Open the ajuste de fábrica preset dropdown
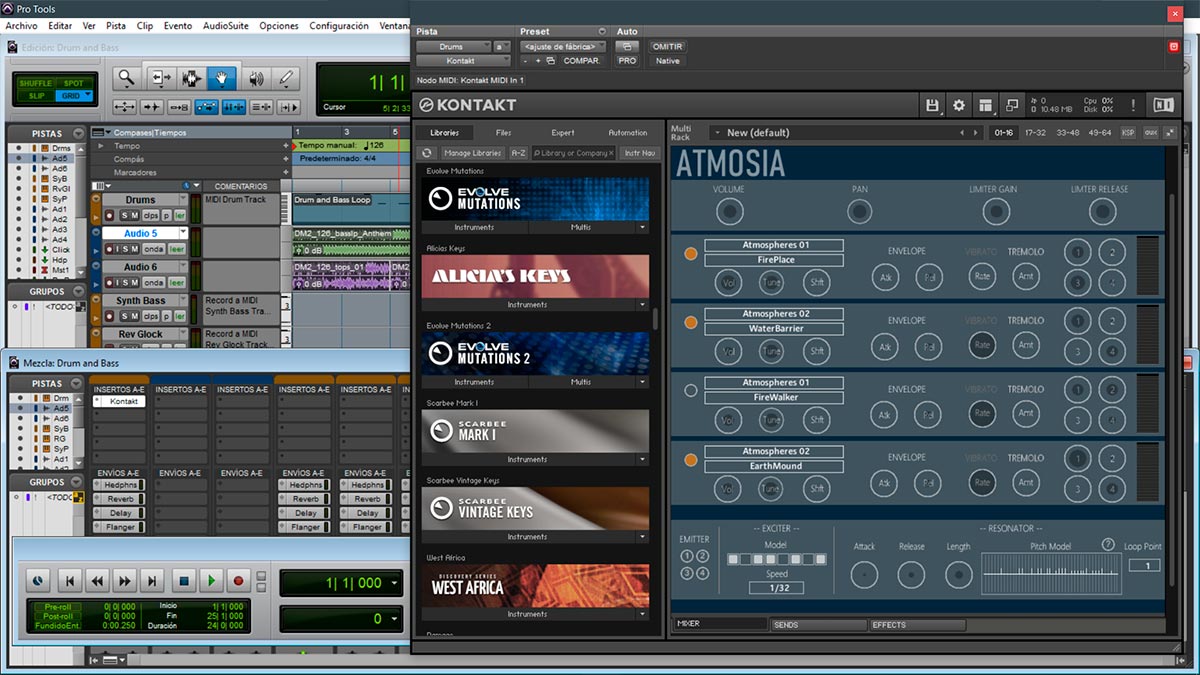Screen dimensions: 1200x675 [562, 47]
